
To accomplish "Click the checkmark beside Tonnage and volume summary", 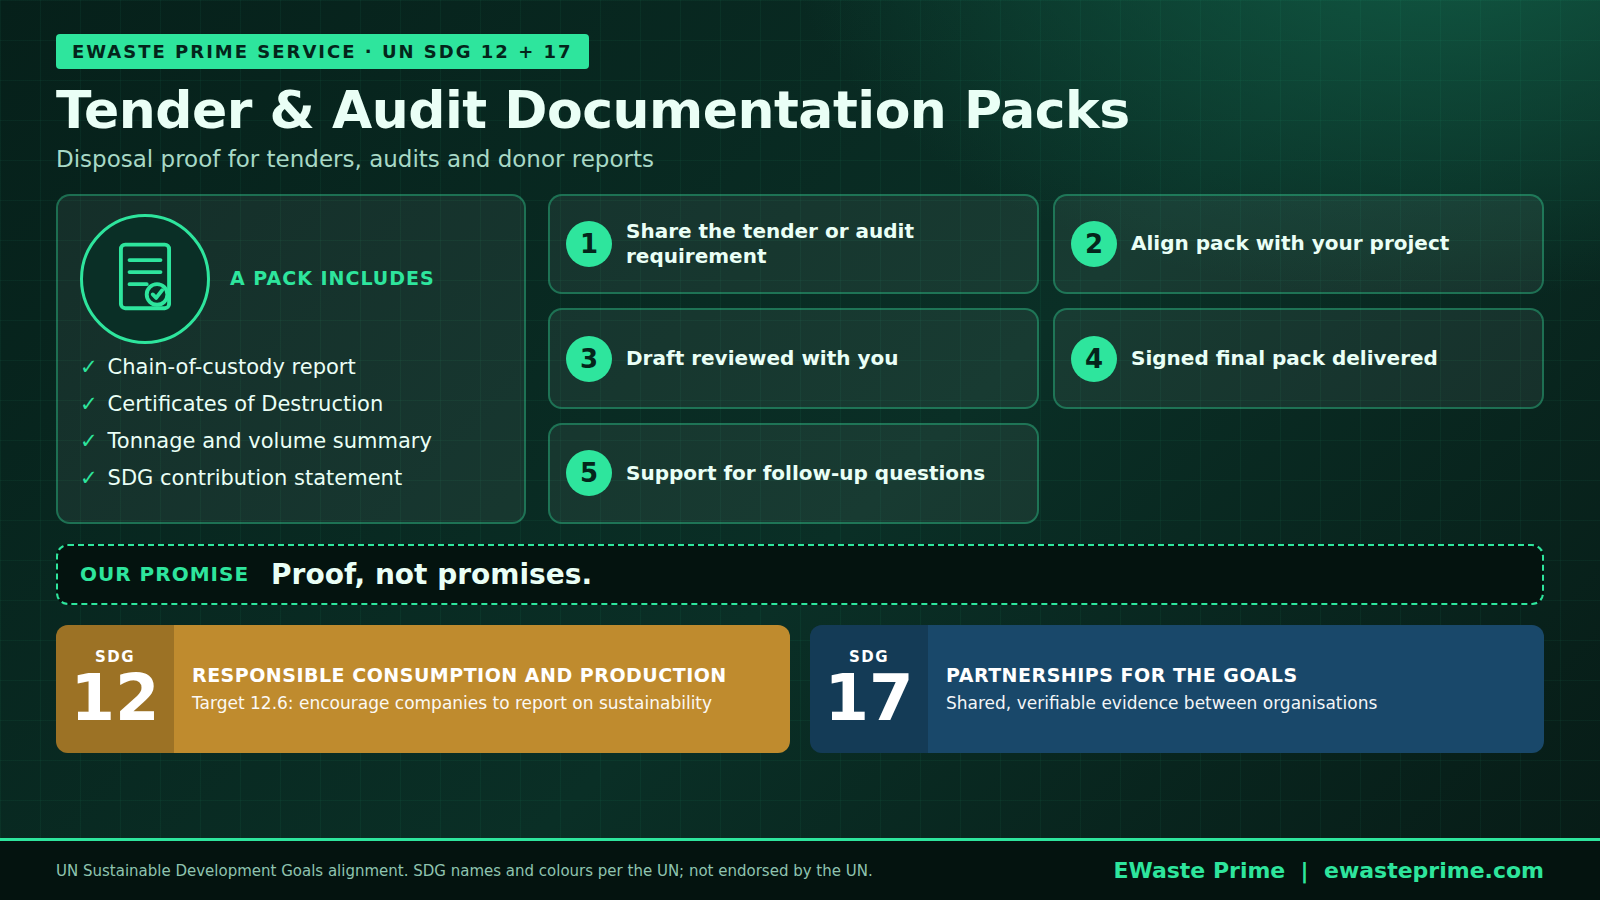I will (88, 441).
